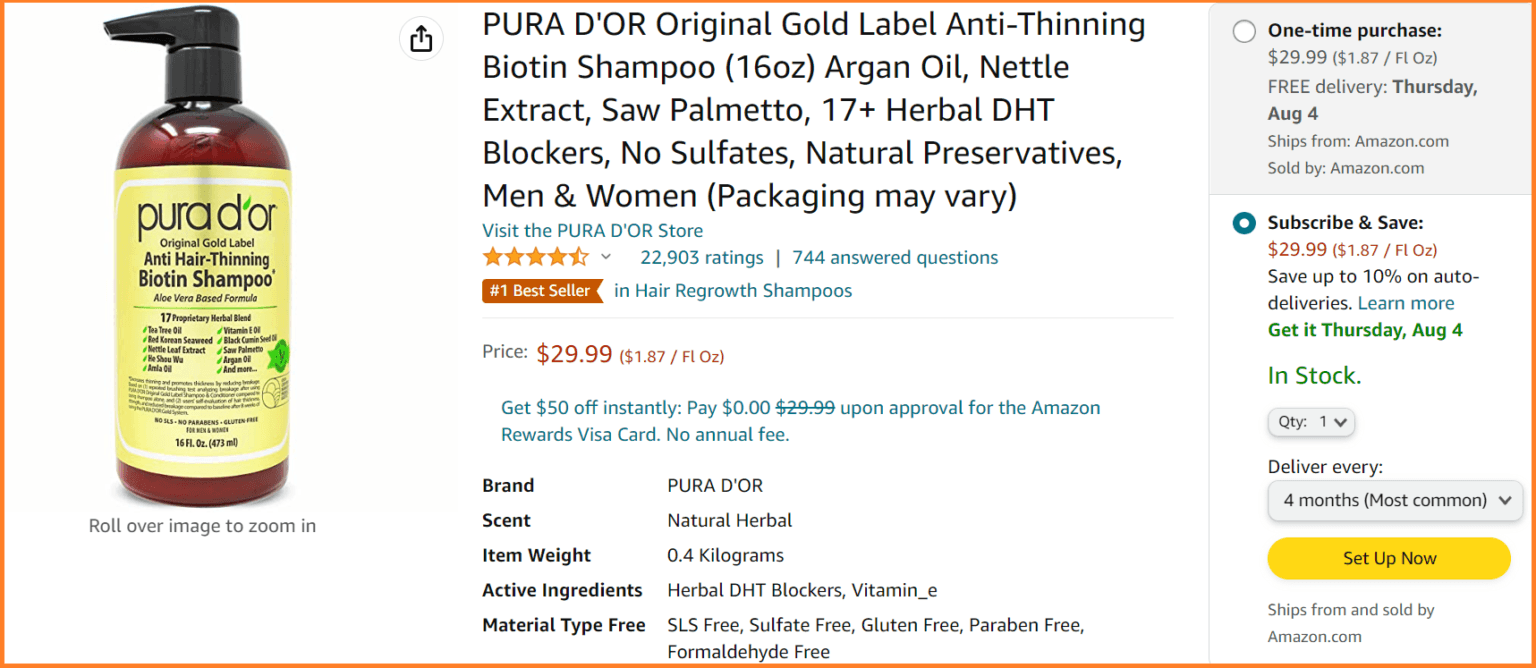Click the share icon near product image
Screen dimensions: 1536x668
click(421, 38)
